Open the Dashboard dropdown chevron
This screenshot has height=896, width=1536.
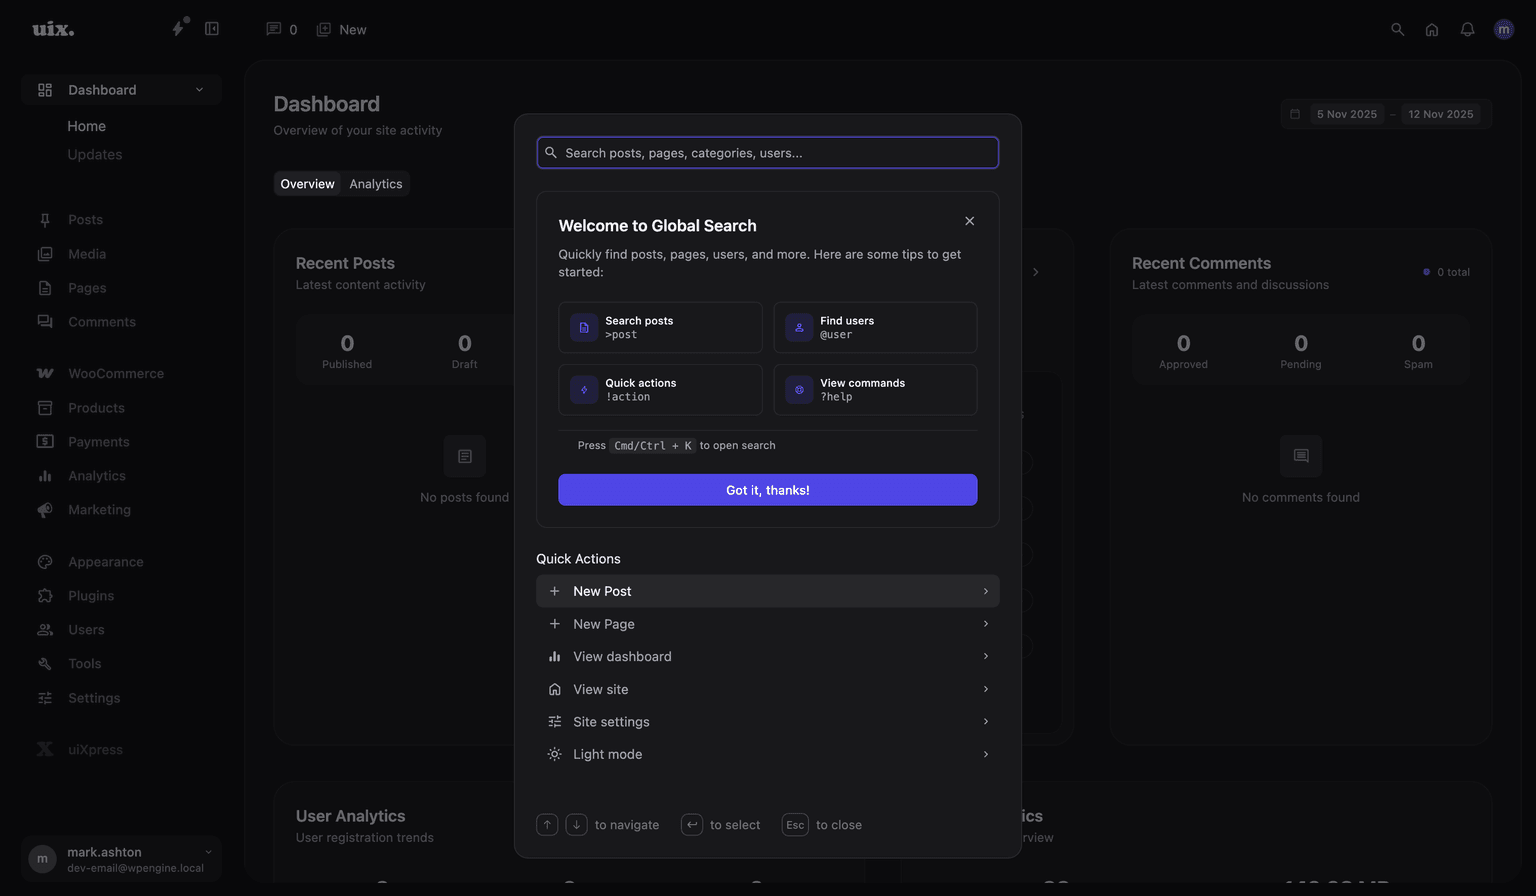198,89
